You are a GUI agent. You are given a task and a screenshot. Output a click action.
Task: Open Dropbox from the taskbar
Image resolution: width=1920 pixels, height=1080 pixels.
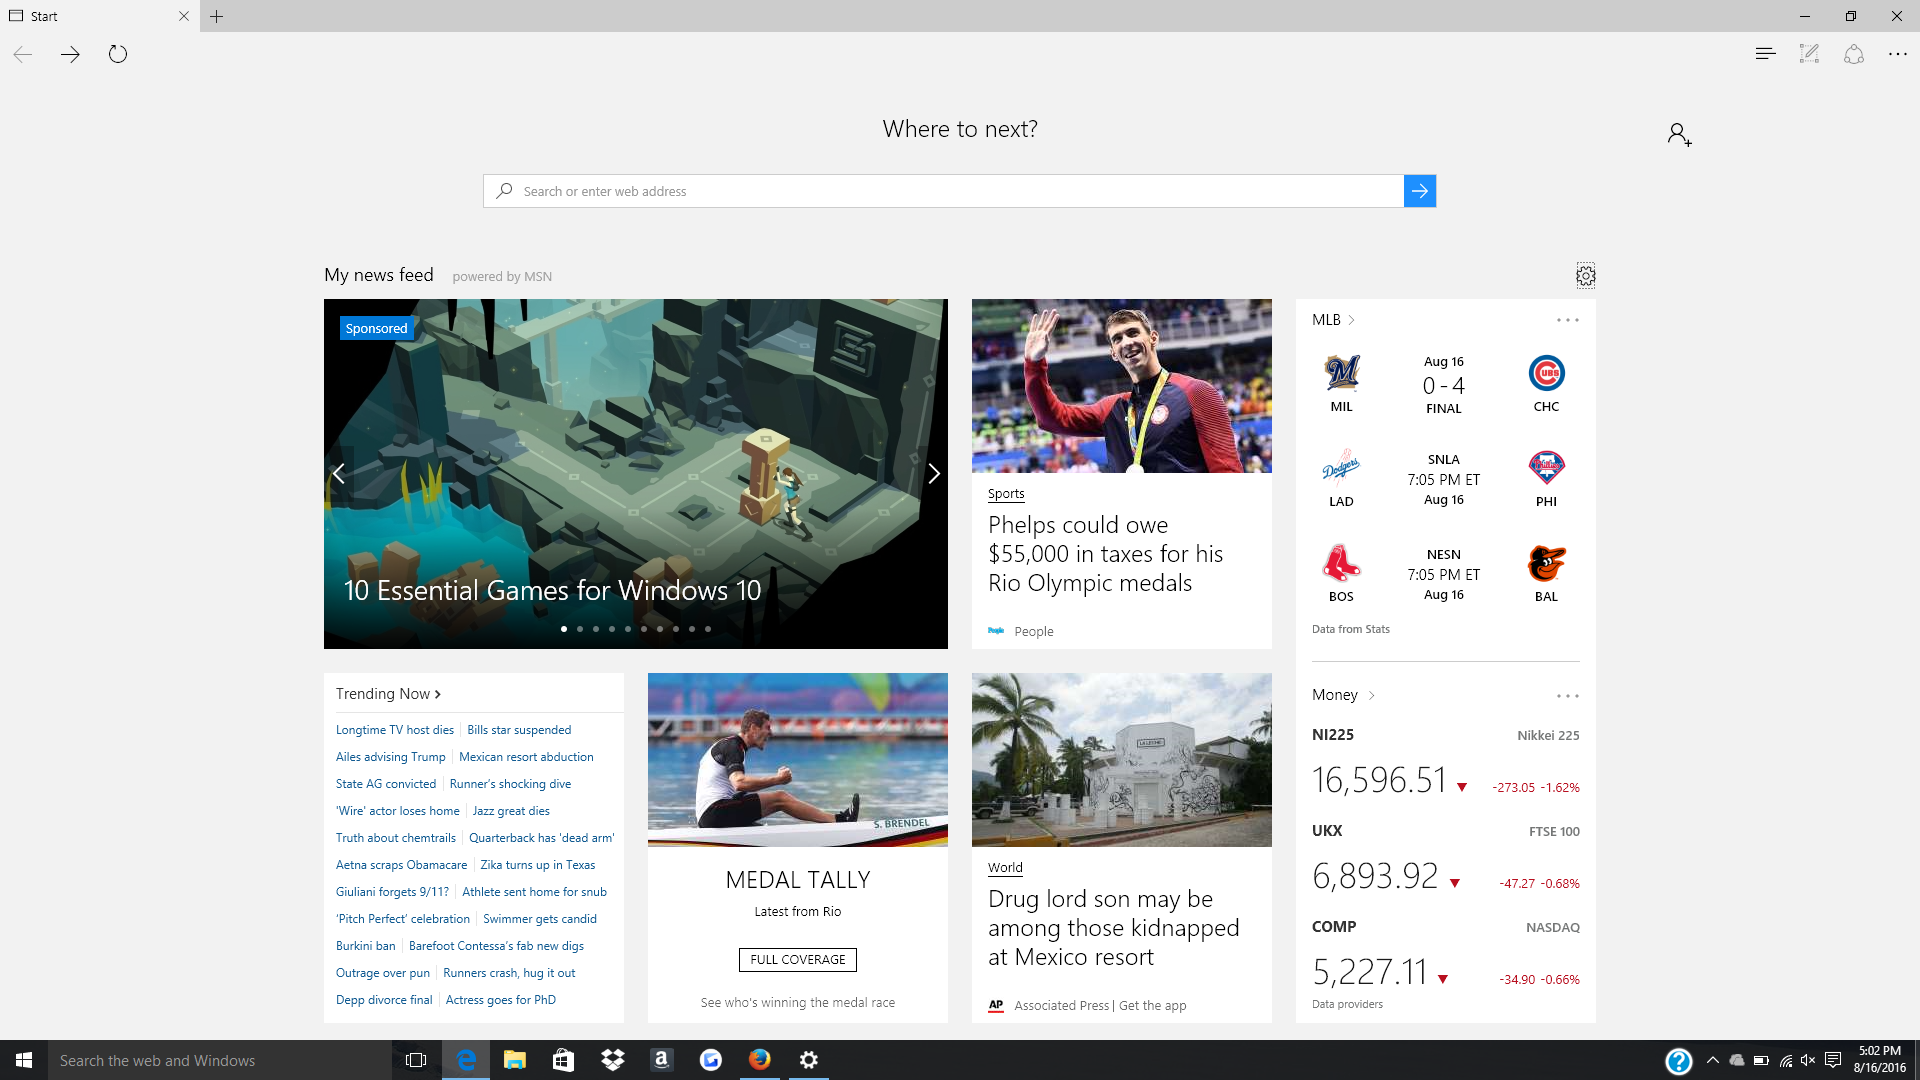tap(612, 1060)
